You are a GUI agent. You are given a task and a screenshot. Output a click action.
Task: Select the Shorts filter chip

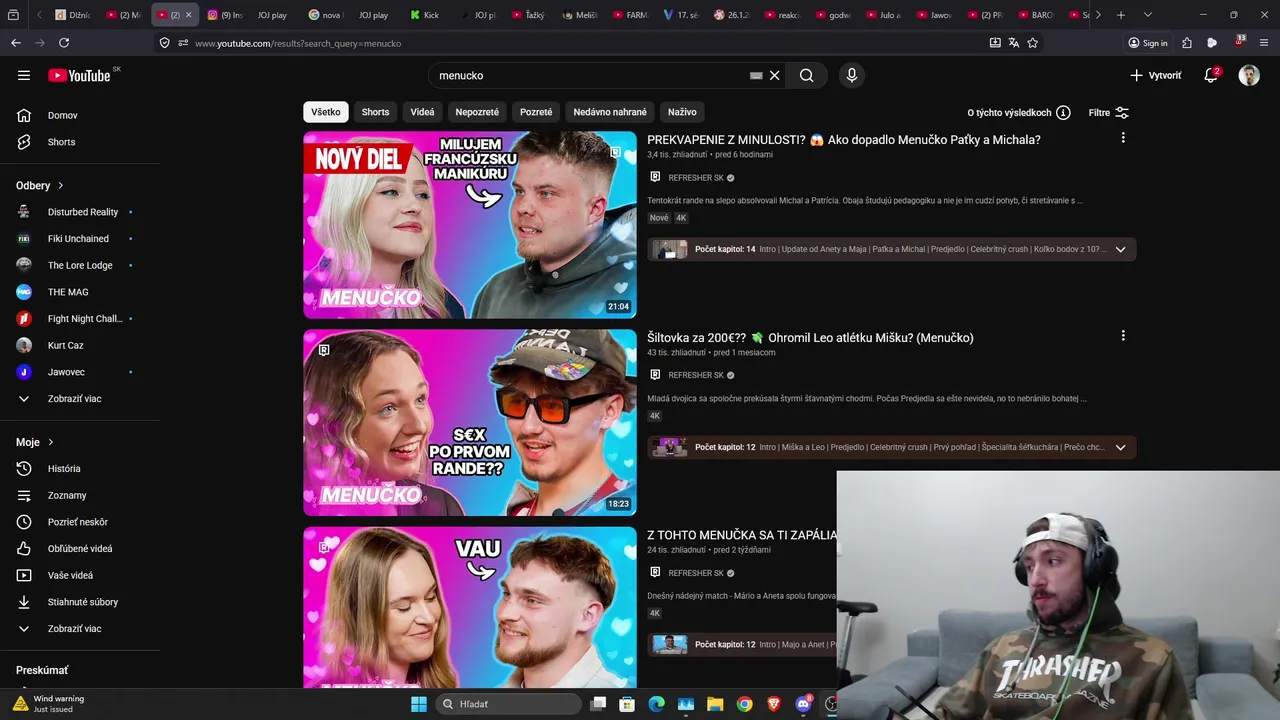click(x=375, y=112)
